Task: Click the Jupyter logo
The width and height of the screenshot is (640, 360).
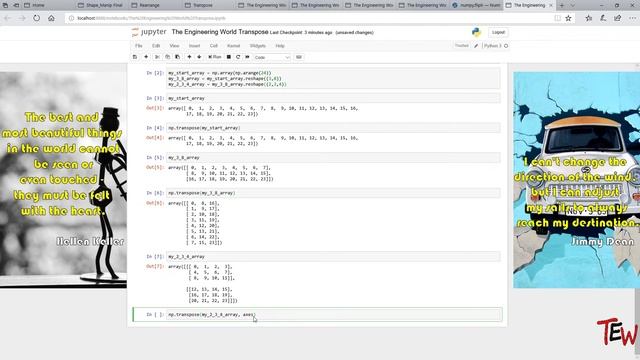Action: click(149, 32)
